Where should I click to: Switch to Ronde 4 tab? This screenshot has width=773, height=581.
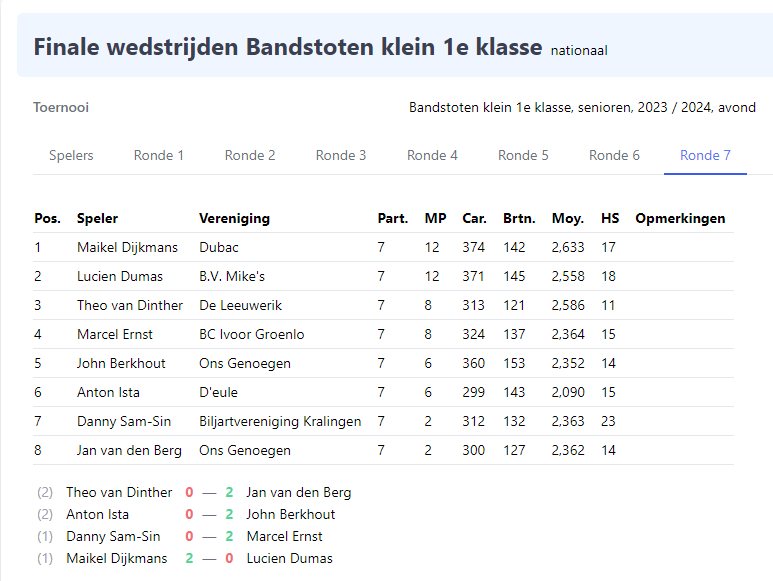[432, 155]
